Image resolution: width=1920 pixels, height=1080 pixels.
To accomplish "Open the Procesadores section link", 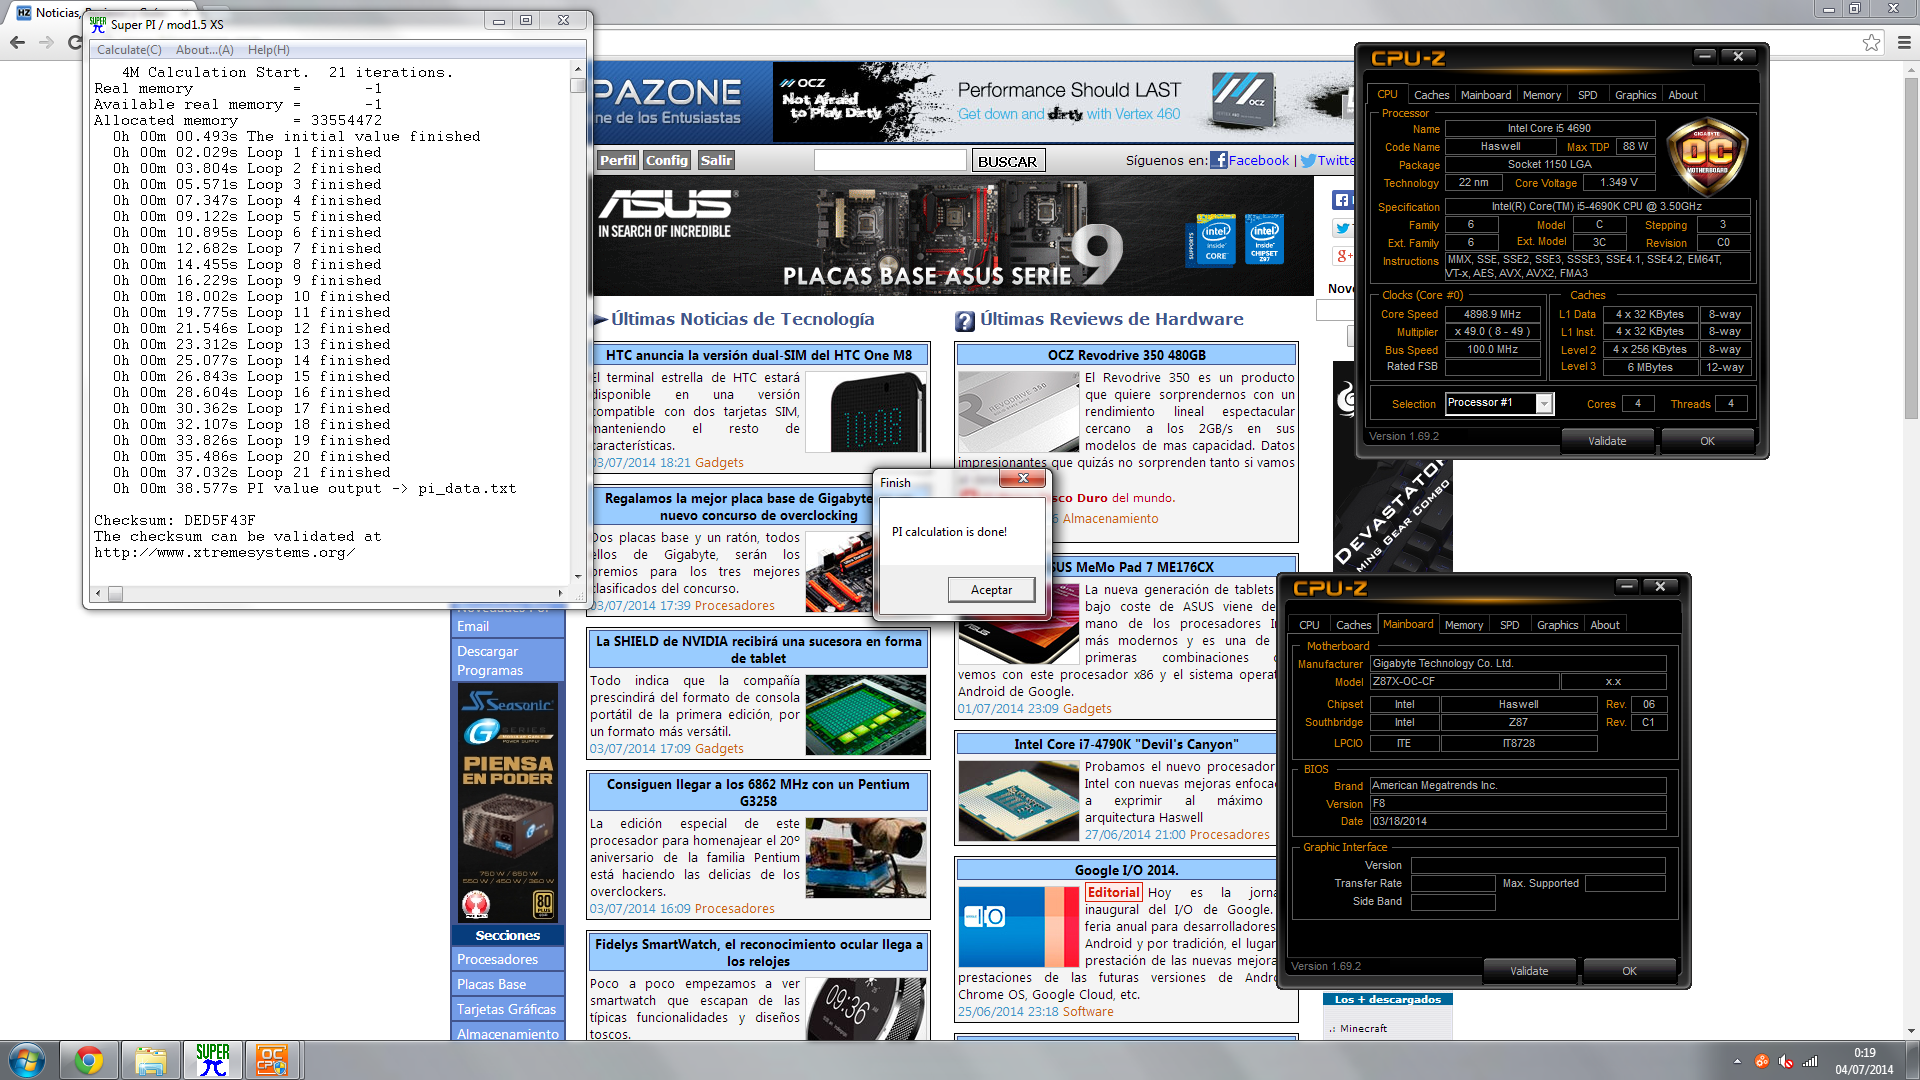I will click(497, 959).
